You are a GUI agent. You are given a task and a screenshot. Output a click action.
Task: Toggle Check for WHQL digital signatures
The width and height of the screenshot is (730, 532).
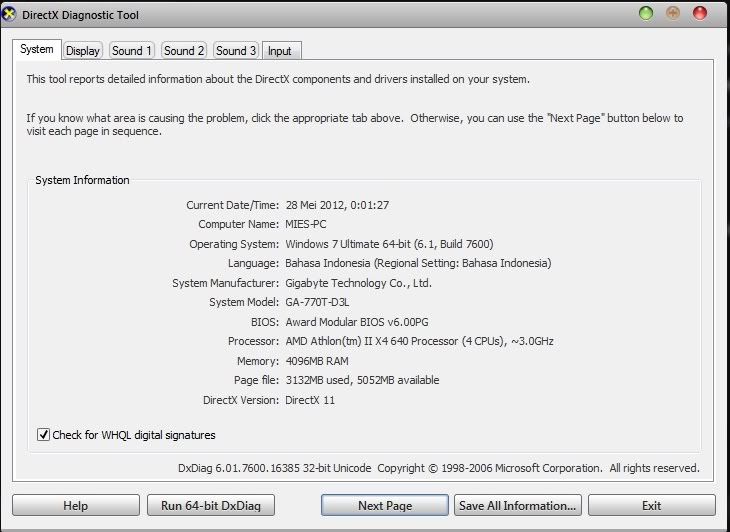[x=43, y=435]
